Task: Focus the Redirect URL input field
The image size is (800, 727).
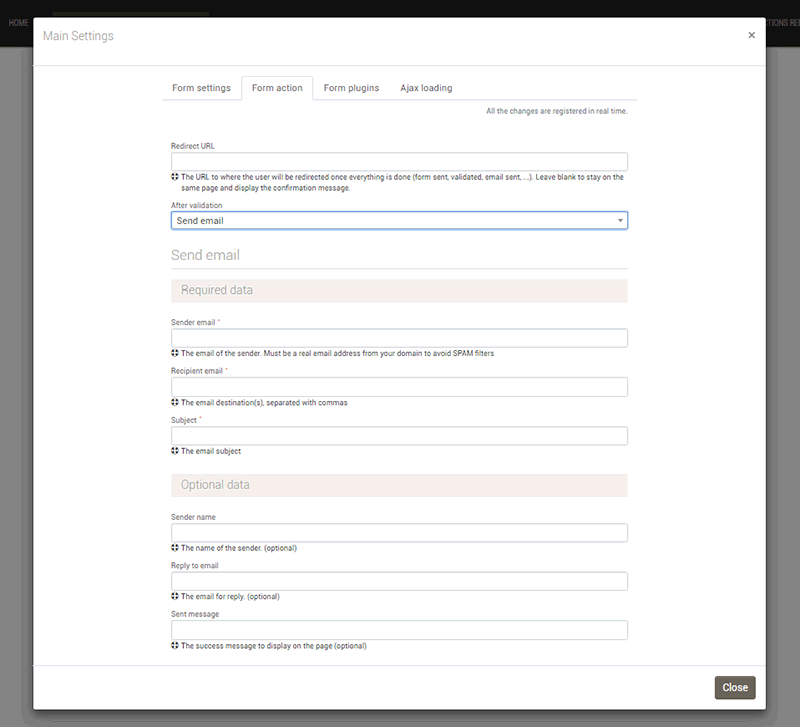Action: [x=399, y=161]
